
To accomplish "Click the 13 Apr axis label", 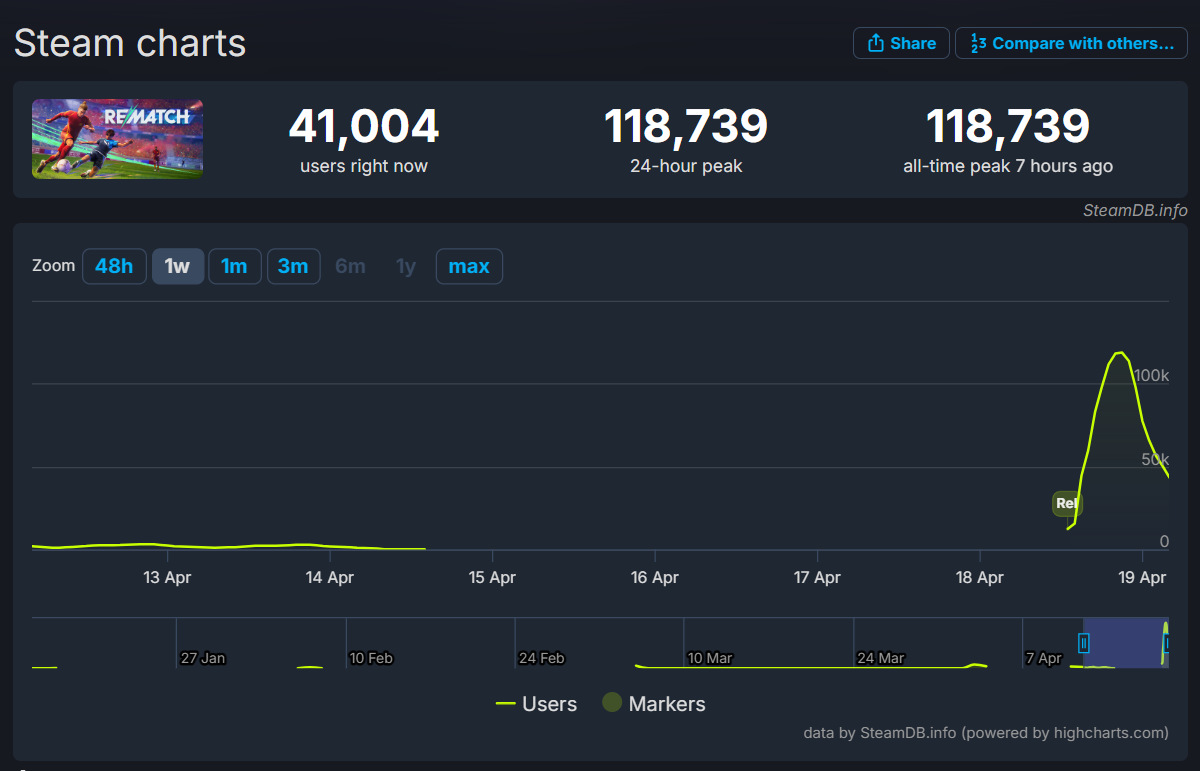I will pyautogui.click(x=167, y=577).
